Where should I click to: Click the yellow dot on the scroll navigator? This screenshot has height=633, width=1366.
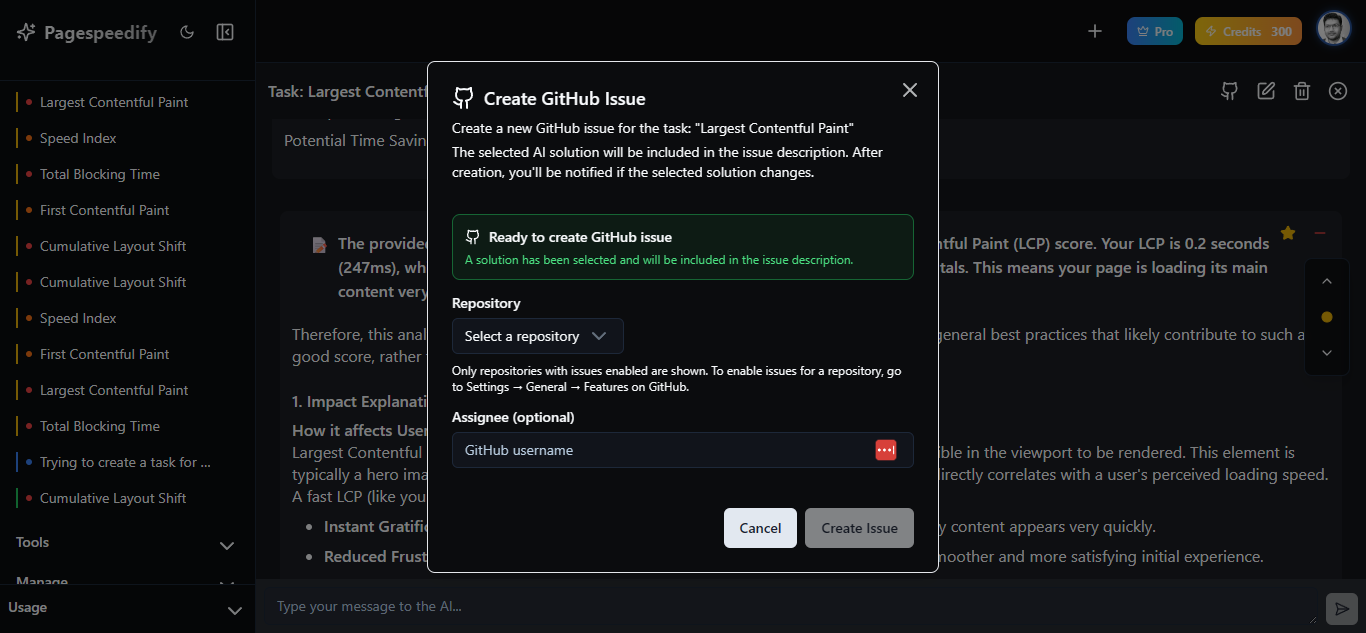point(1327,317)
